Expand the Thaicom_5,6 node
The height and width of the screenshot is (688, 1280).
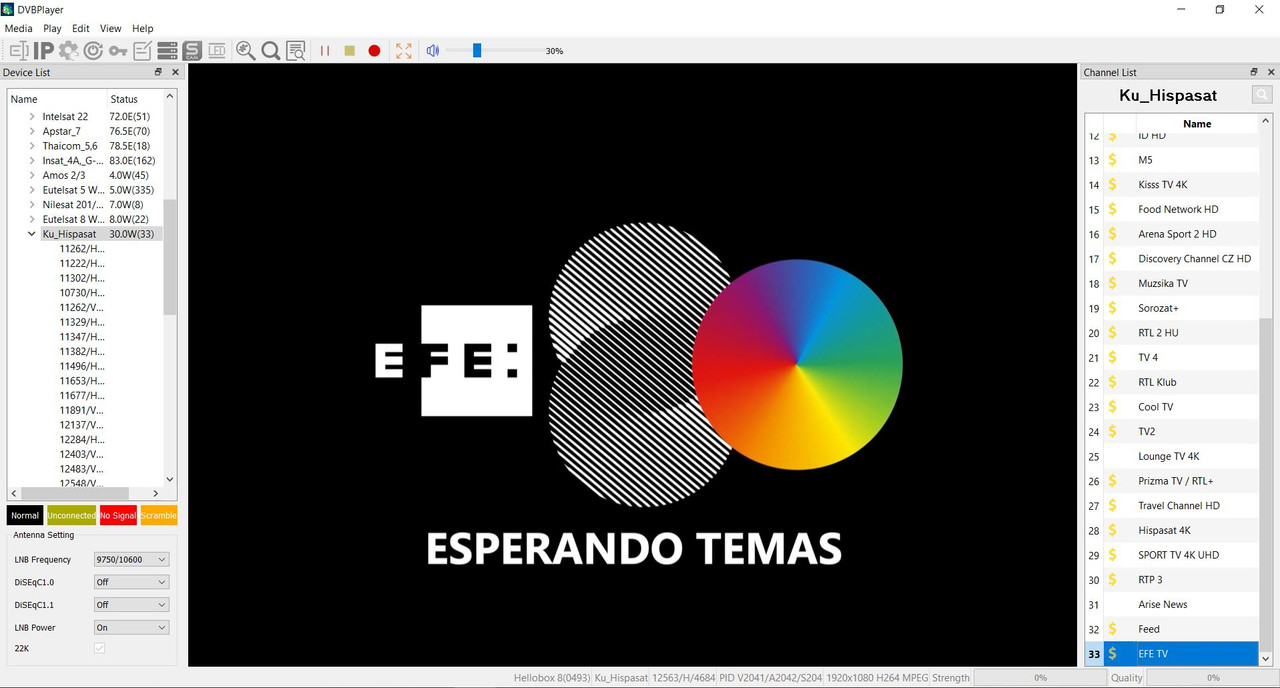32,146
